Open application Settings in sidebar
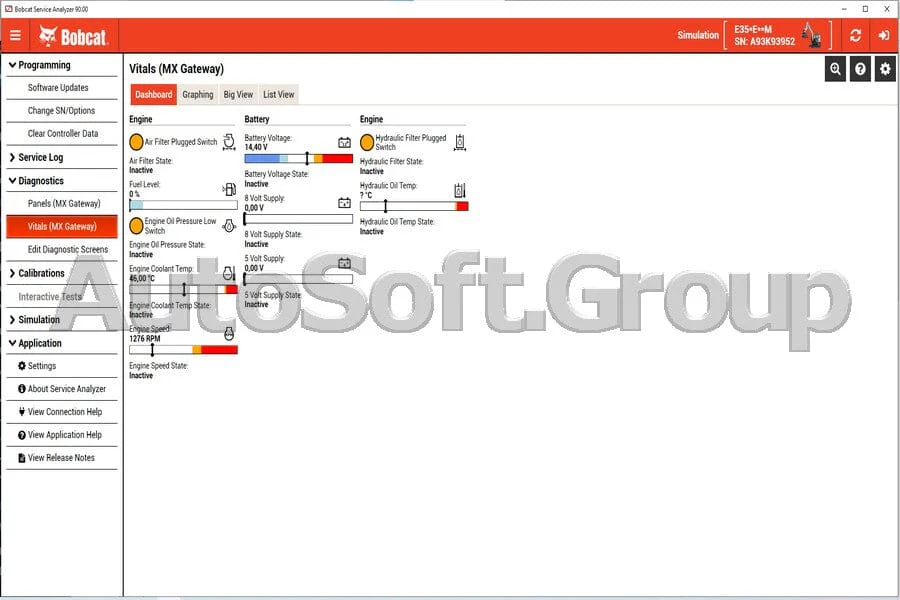This screenshot has height=600, width=900. pyautogui.click(x=62, y=366)
